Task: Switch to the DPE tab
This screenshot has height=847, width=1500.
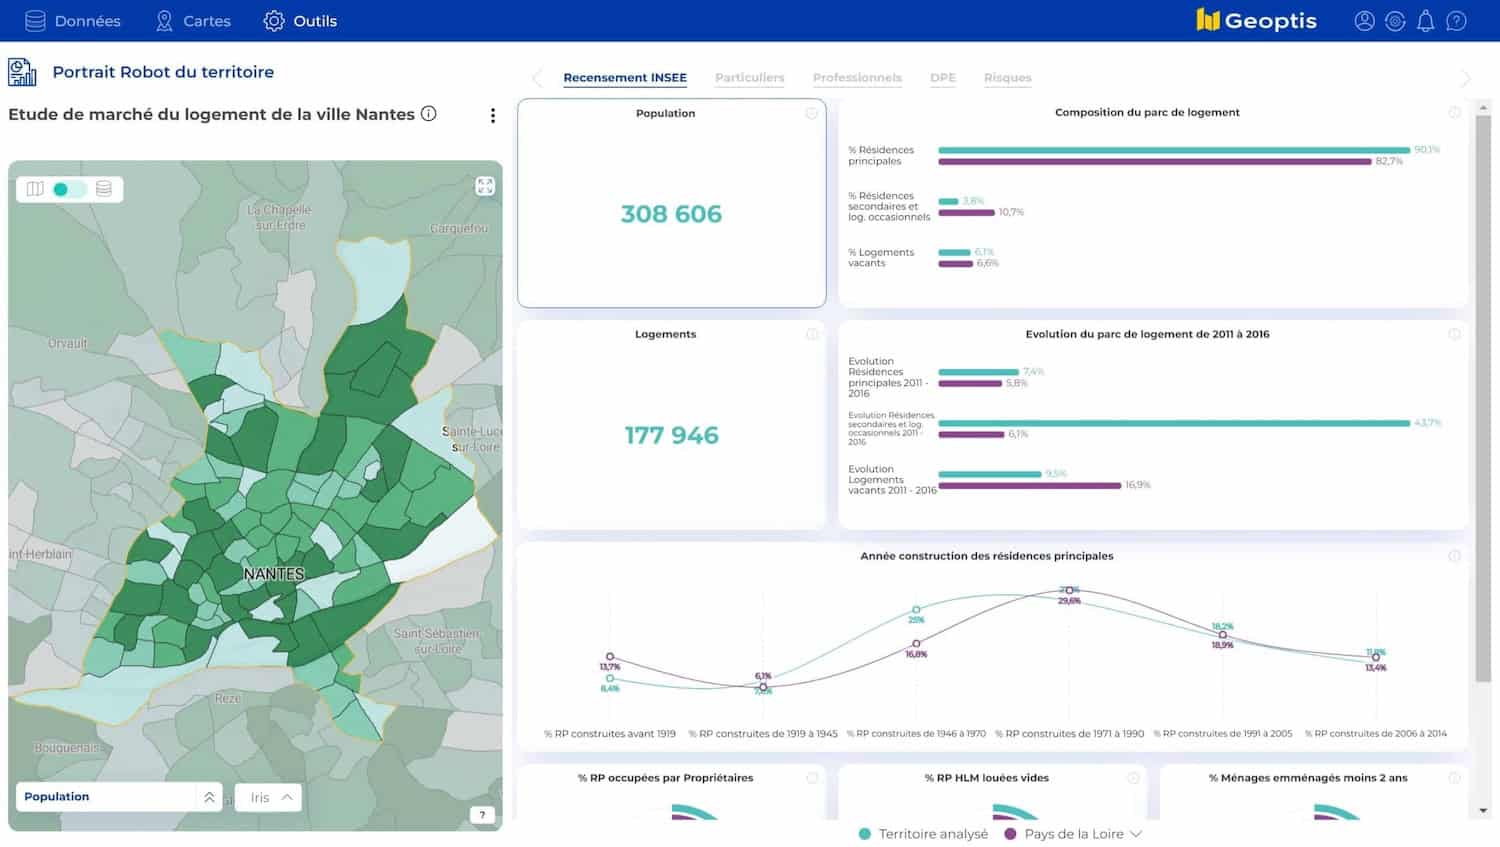Action: (942, 78)
